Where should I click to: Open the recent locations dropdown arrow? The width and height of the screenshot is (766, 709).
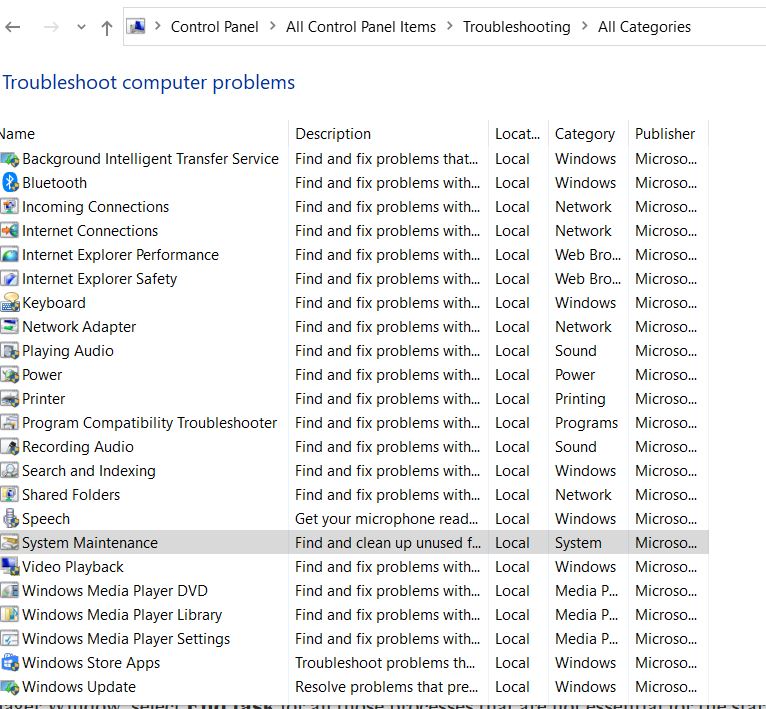click(81, 28)
